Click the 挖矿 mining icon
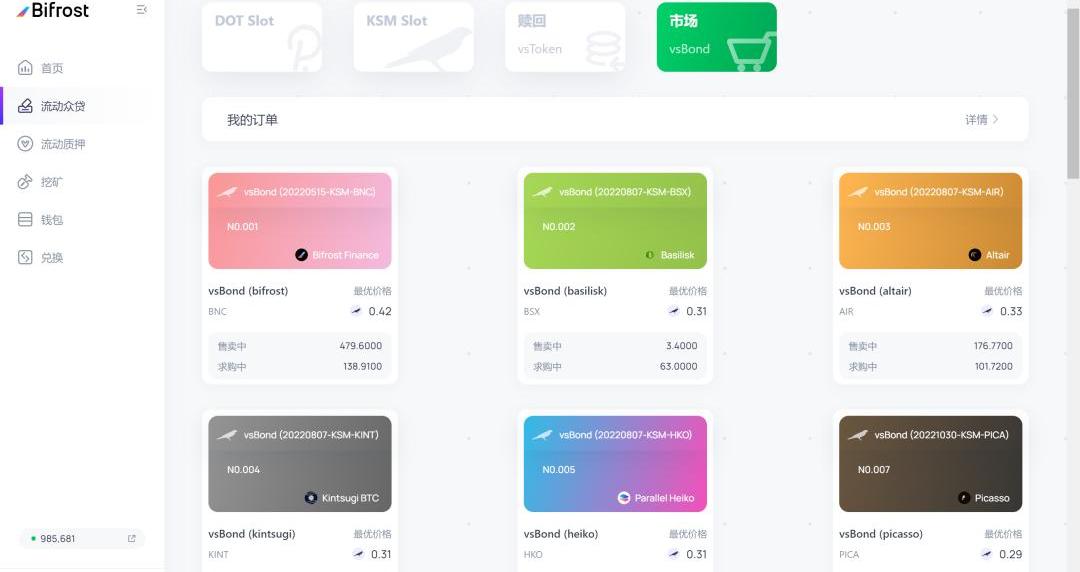1080x572 pixels. tap(26, 182)
